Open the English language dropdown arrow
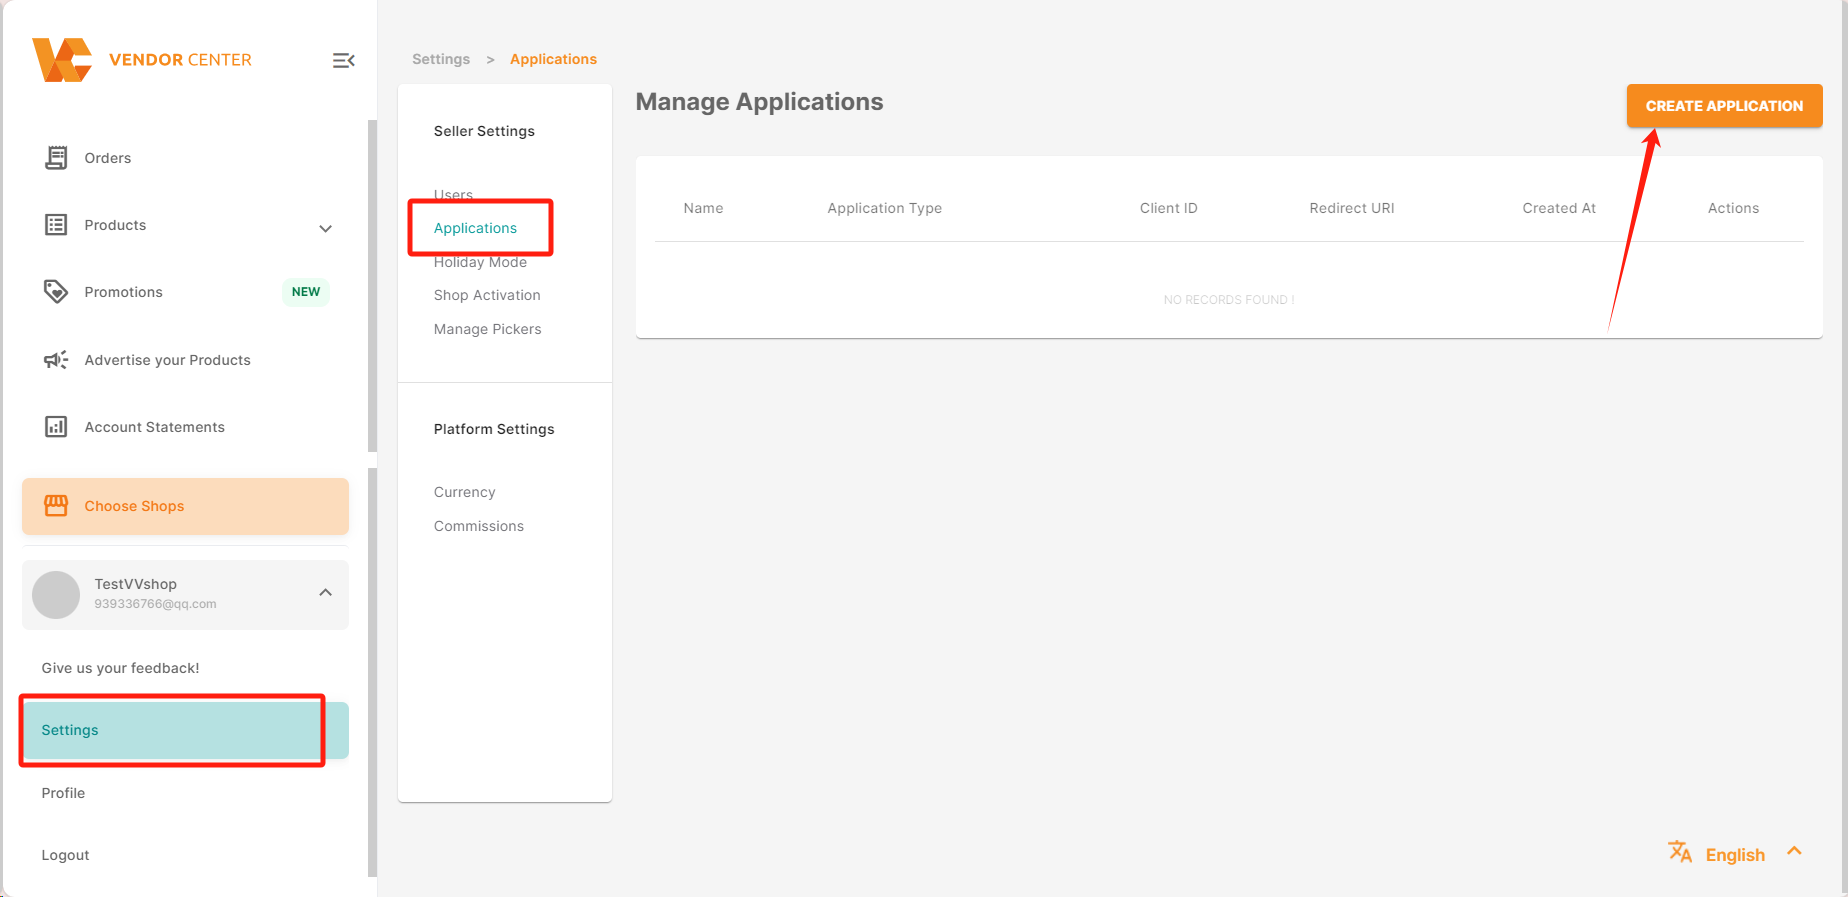The image size is (1848, 897). pos(1794,852)
